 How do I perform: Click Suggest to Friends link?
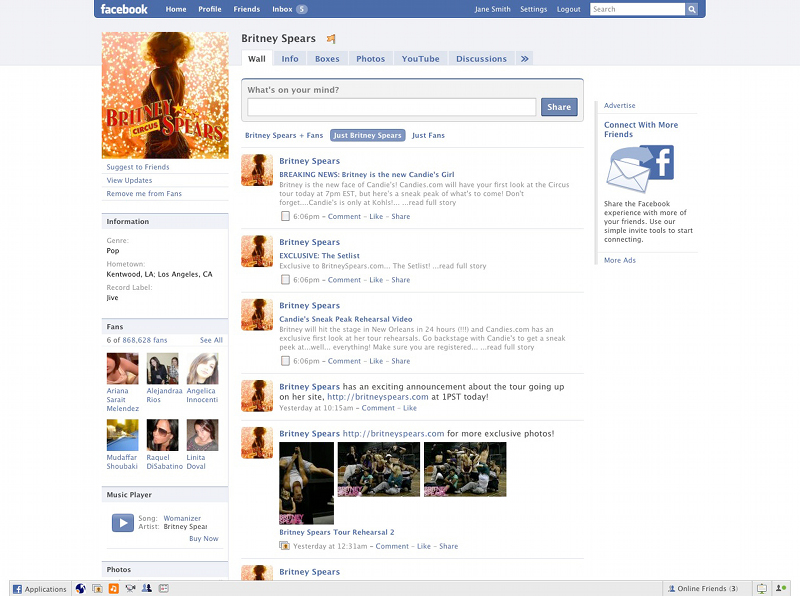click(x=138, y=167)
